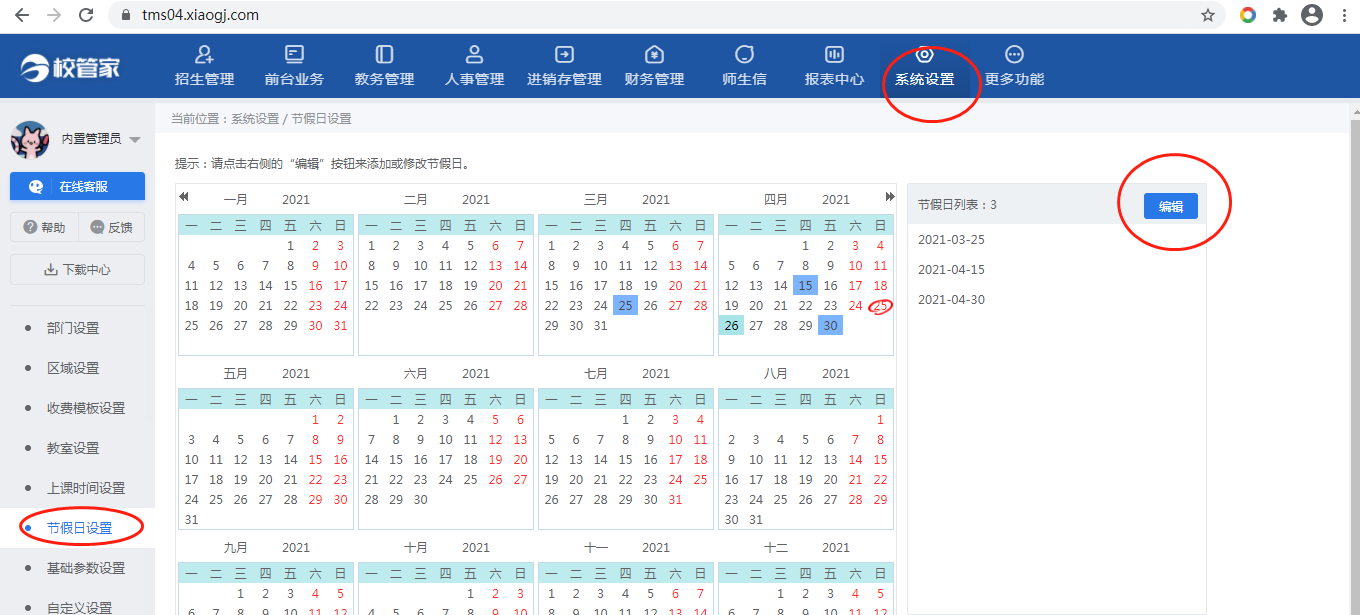Go to 基础参数设置
The width and height of the screenshot is (1360, 615).
86,568
